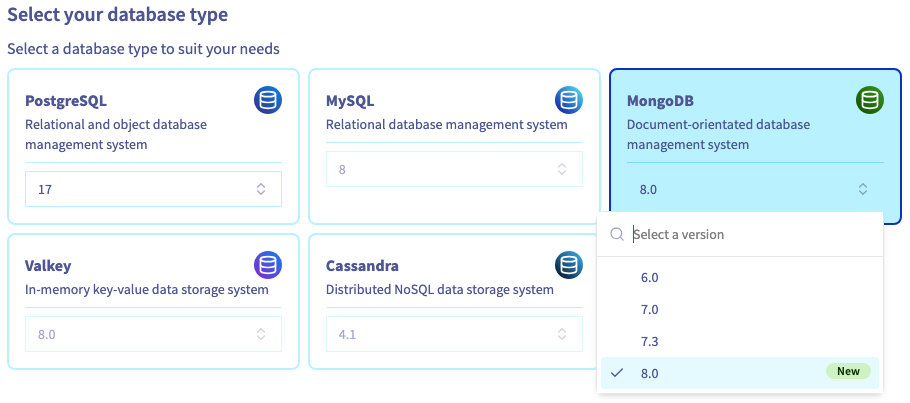Select the MySQL database card title

pos(350,101)
